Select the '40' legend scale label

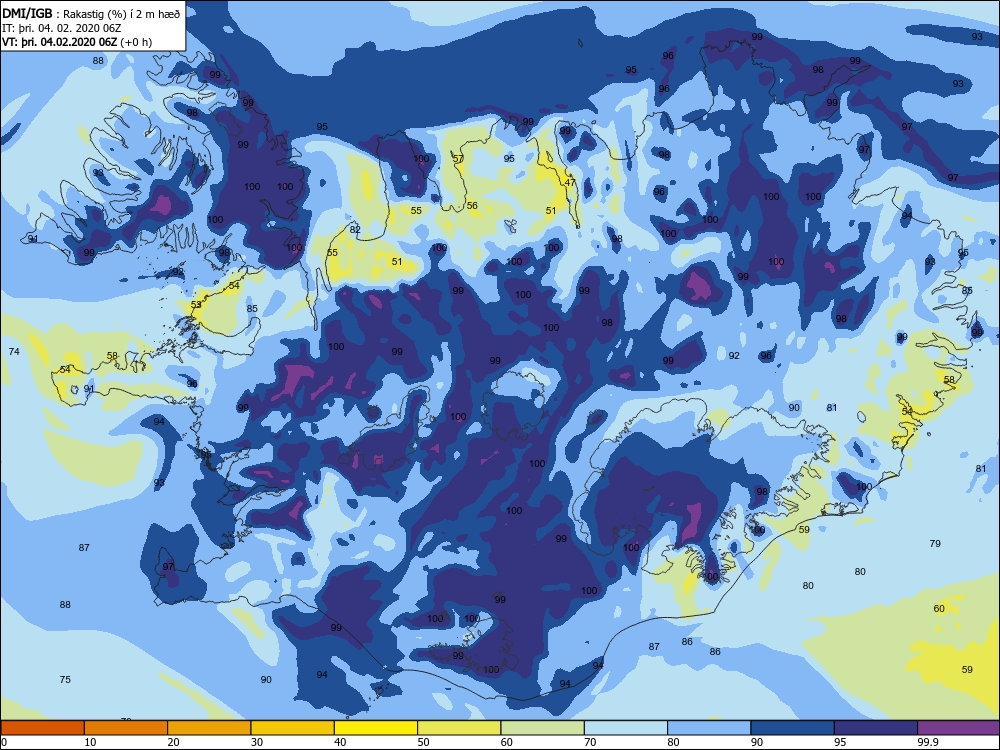click(x=341, y=742)
